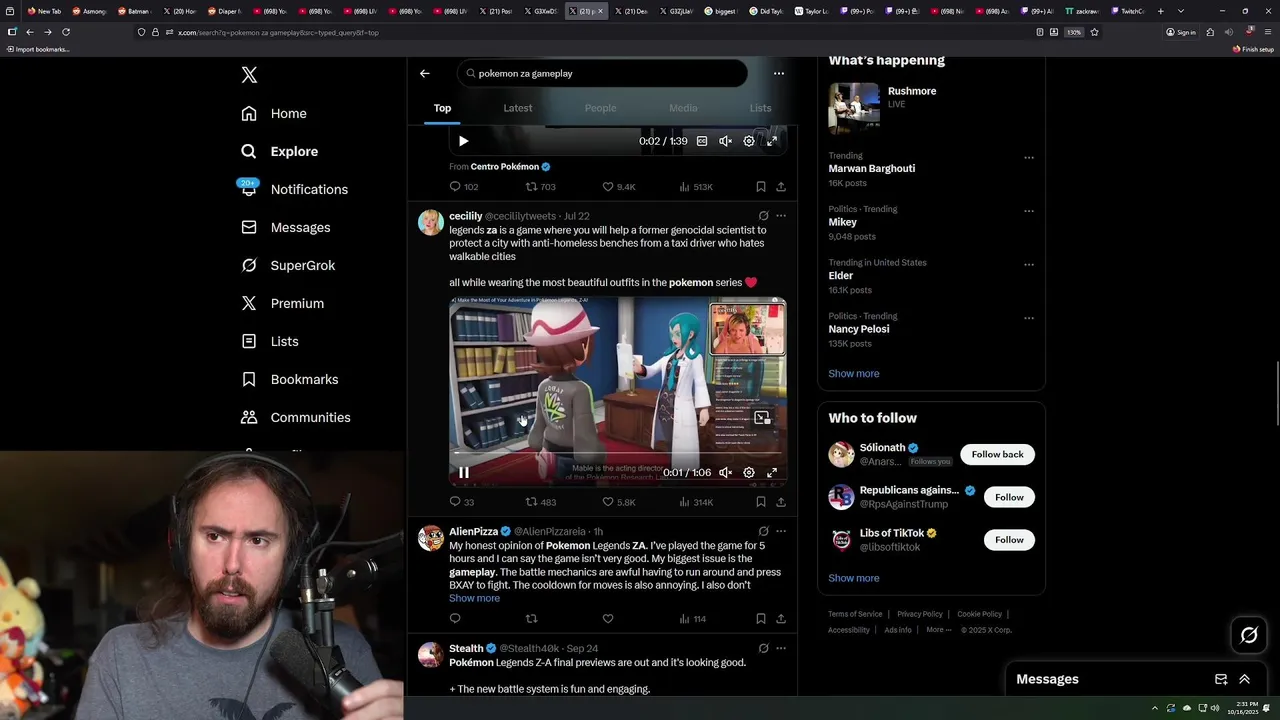
Task: Open settings on Centro Pokémon video
Action: 749,141
